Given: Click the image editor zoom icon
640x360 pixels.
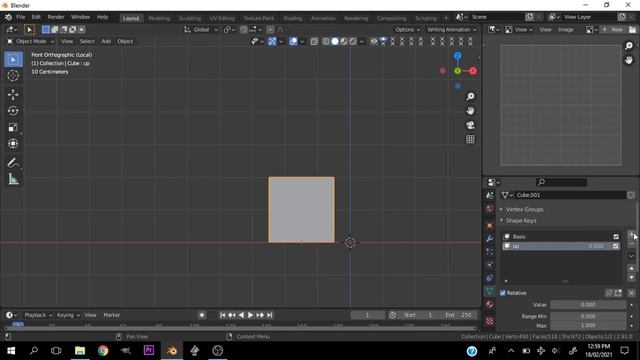Looking at the screenshot, I should pyautogui.click(x=629, y=46).
